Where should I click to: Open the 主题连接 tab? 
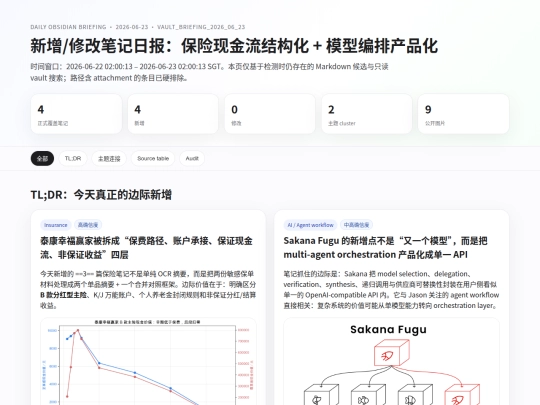pos(109,158)
